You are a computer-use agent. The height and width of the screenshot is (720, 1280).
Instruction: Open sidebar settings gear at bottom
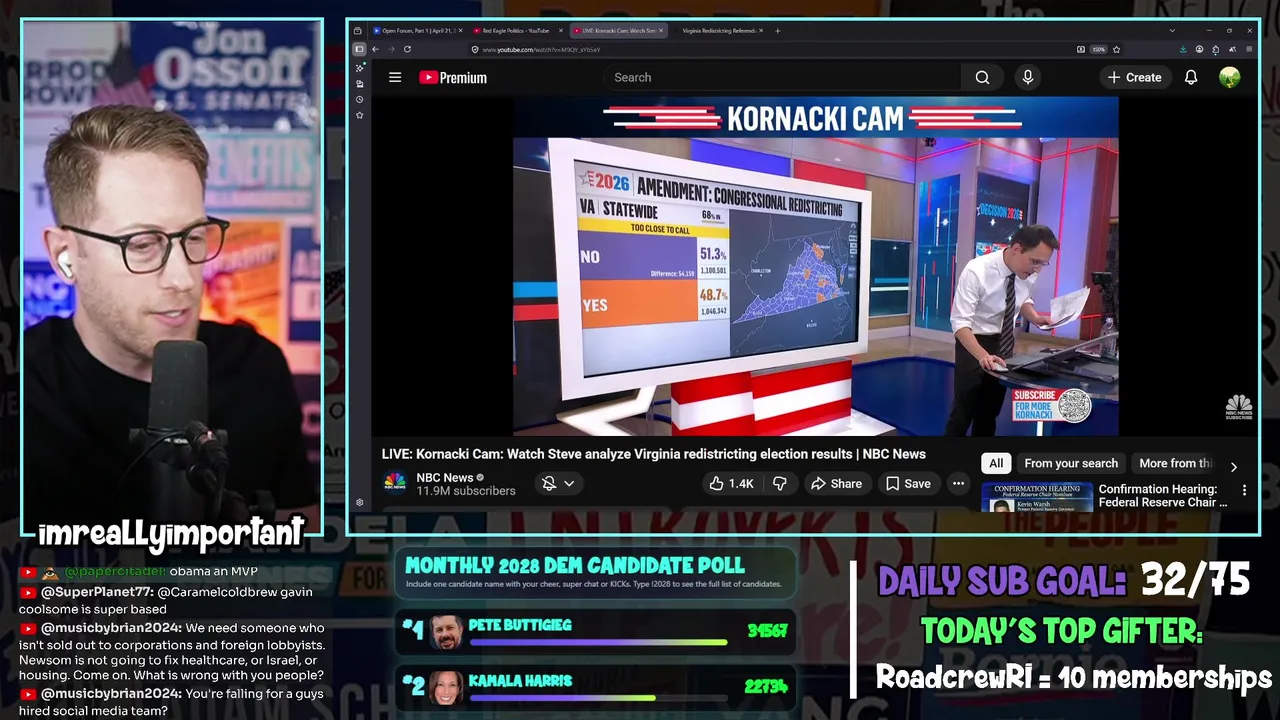359,503
